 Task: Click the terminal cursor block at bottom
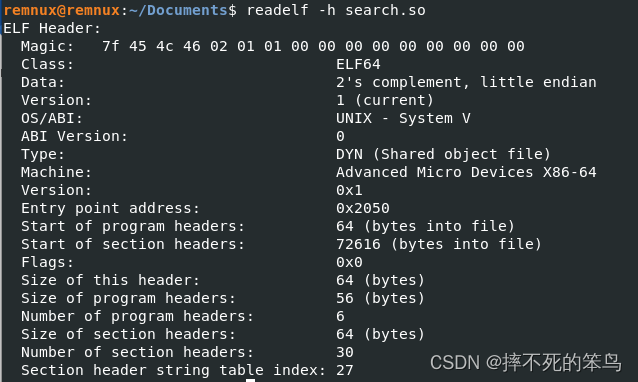tap(251, 380)
